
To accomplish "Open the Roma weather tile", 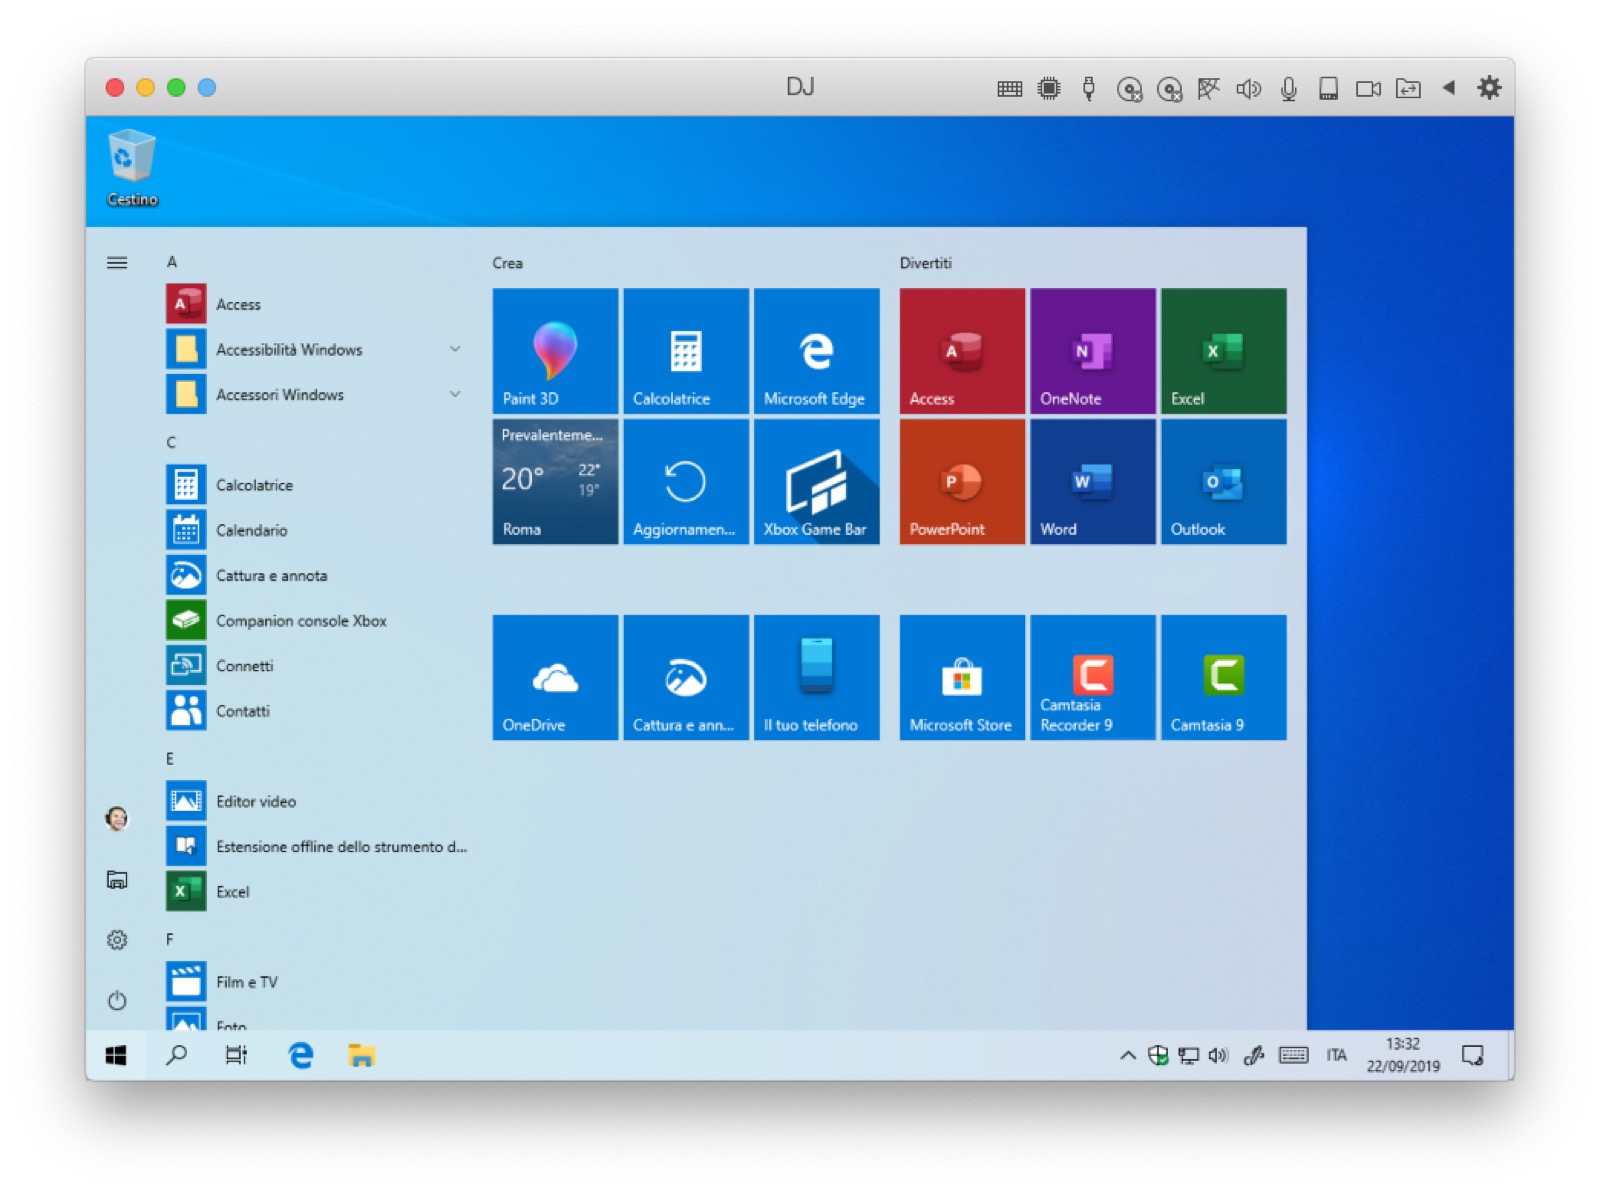I will (555, 482).
